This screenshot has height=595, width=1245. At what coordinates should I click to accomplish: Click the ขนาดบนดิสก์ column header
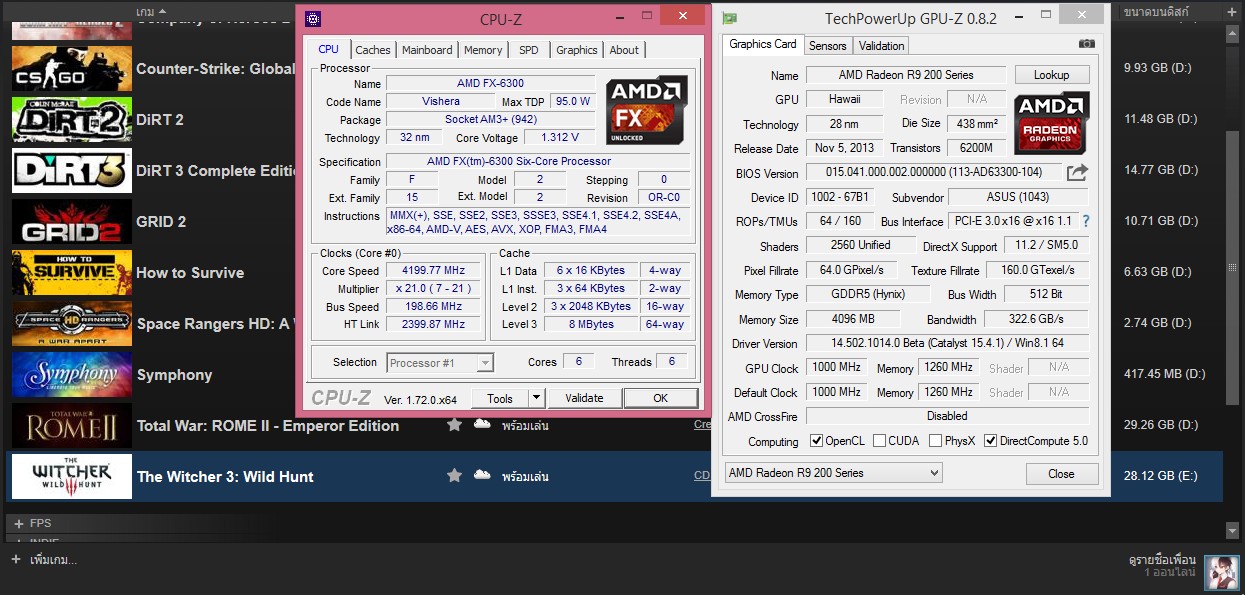[x=1156, y=12]
